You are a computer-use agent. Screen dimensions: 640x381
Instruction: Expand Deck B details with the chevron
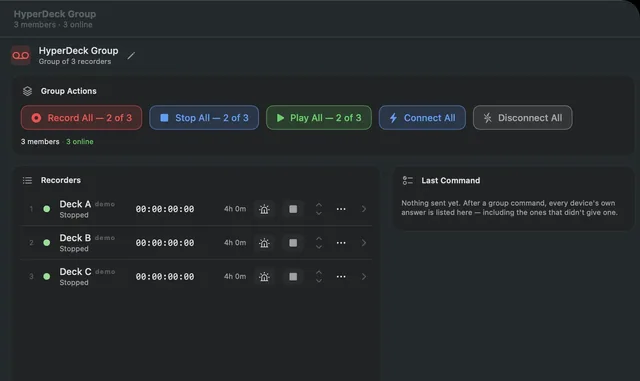[x=364, y=243]
